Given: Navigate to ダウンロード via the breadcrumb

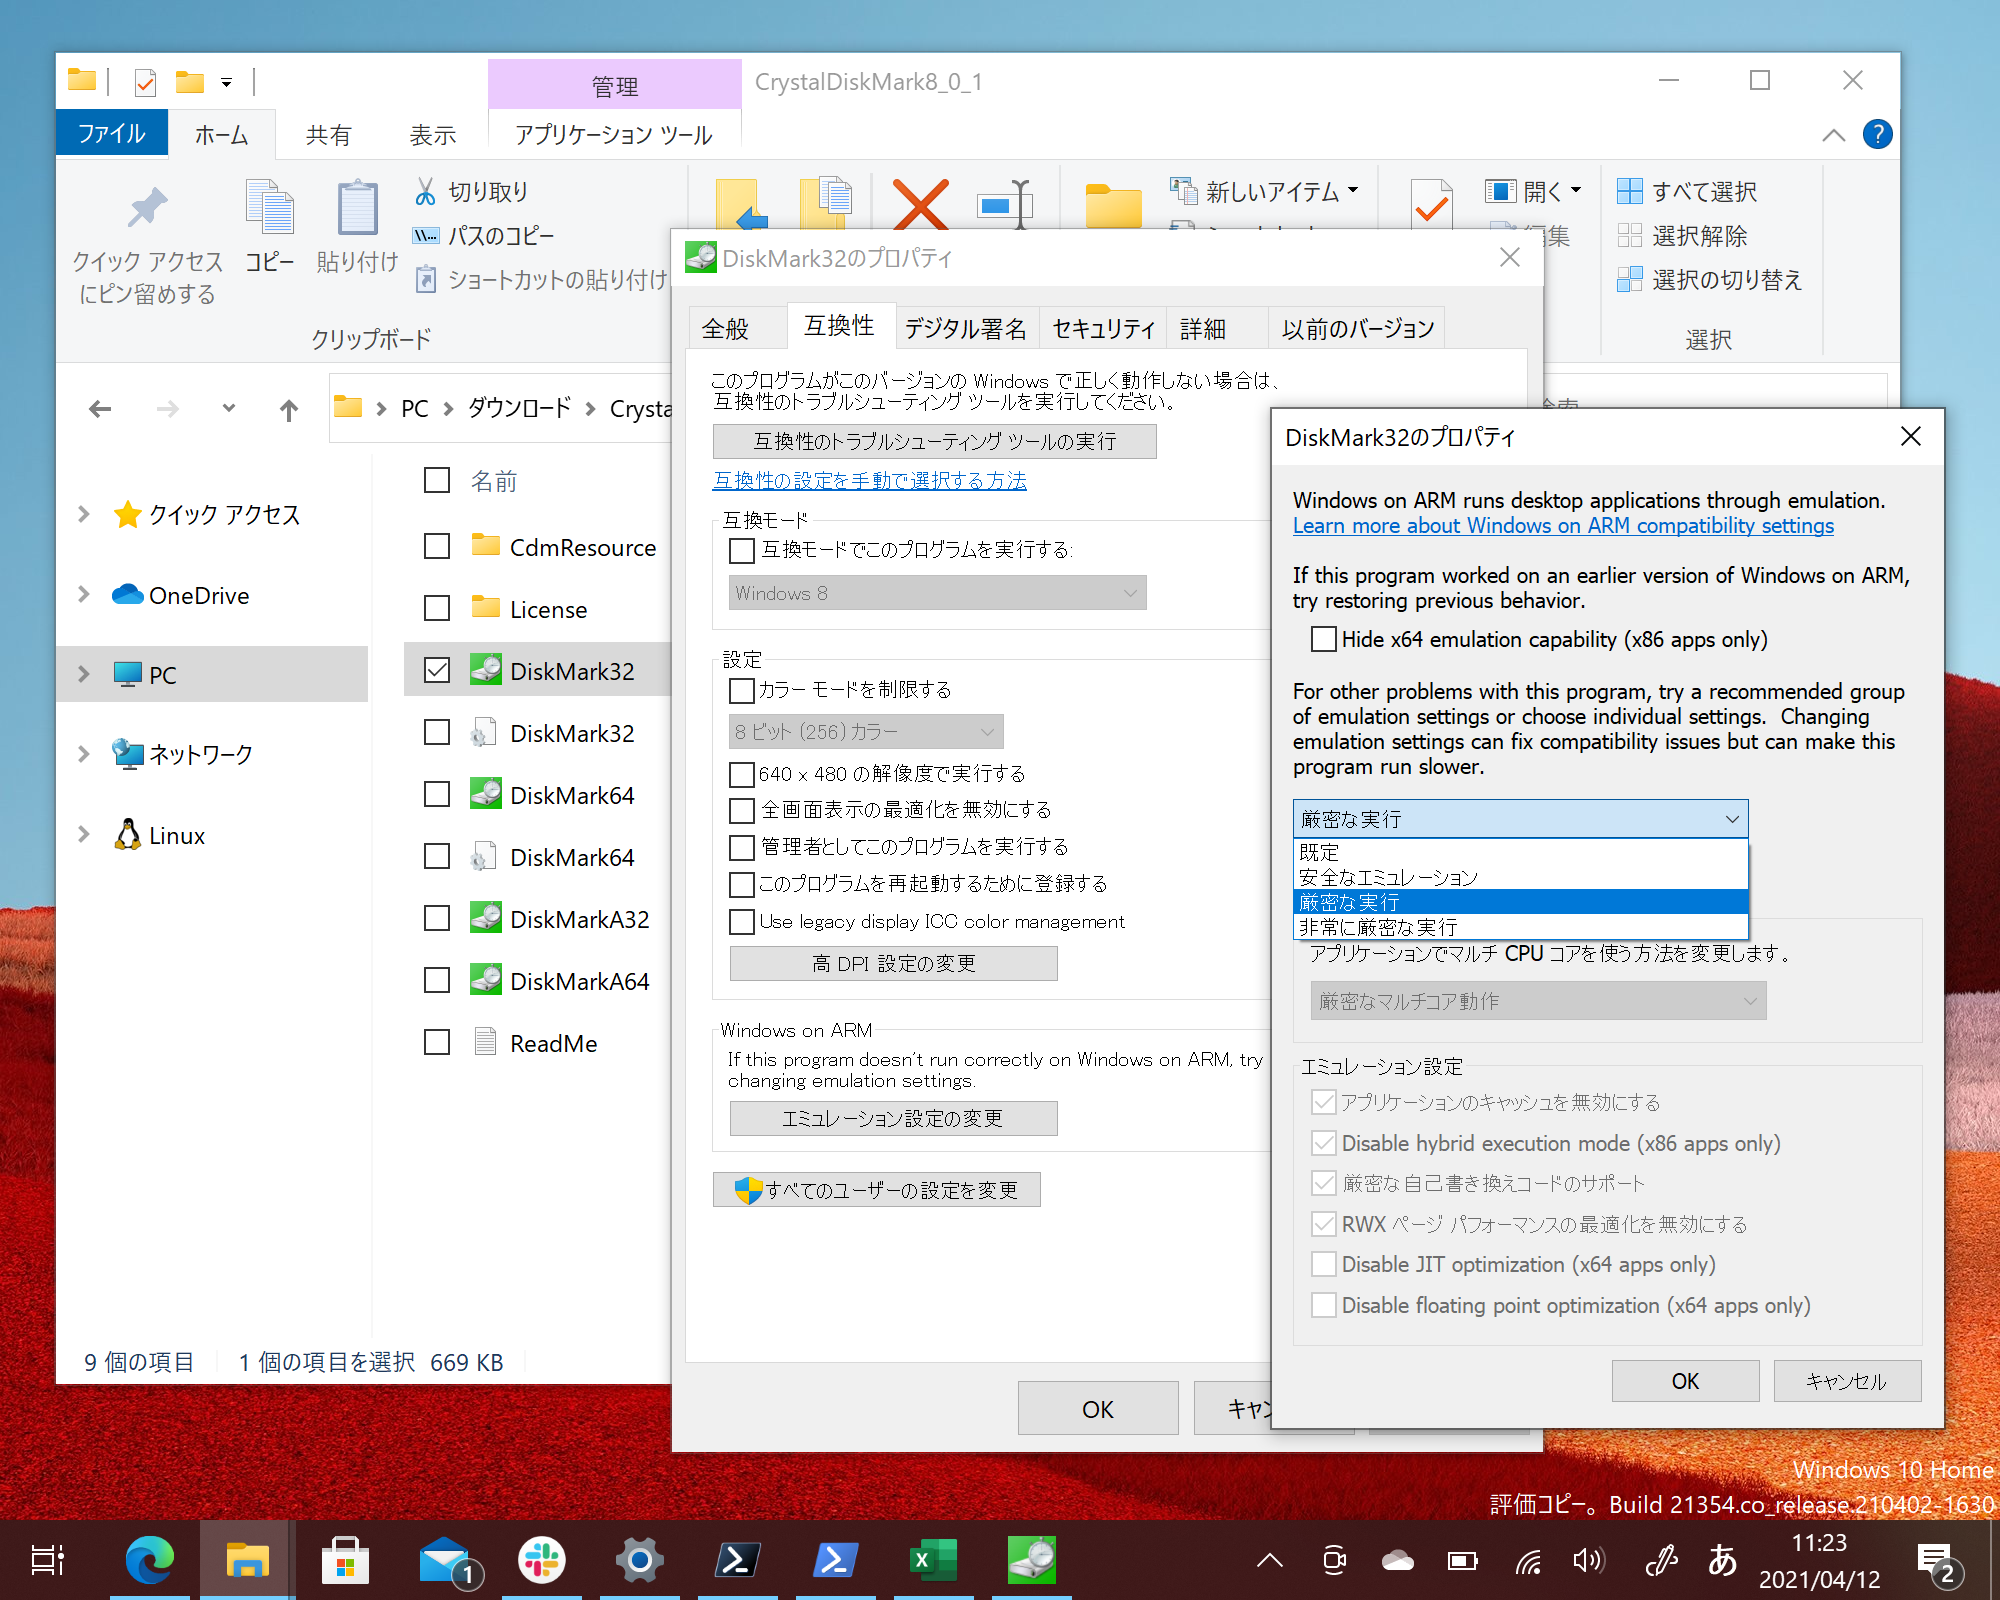Looking at the screenshot, I should tap(517, 408).
